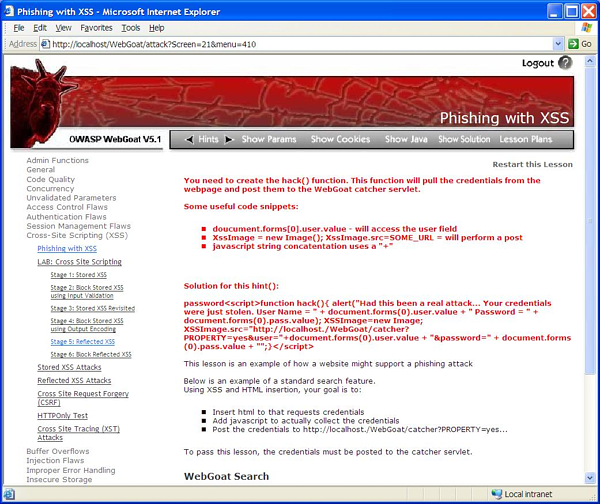Screen dimensions: 600x504
Task: Click Restart this Lesson link
Action: (x=532, y=165)
